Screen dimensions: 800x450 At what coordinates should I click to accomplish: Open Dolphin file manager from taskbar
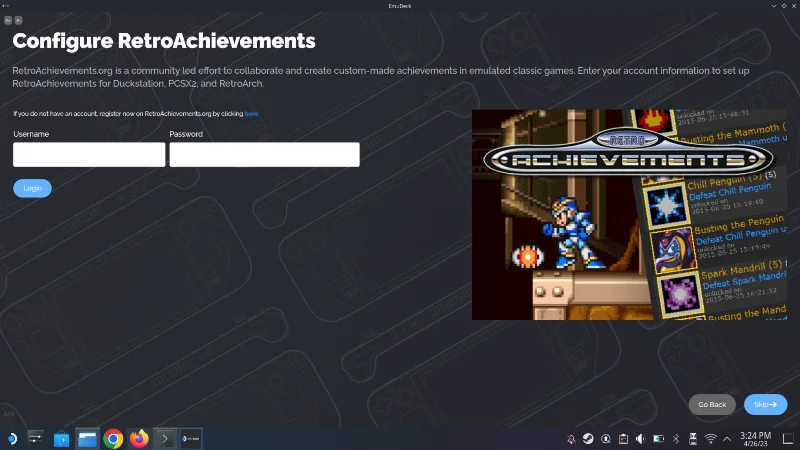[87, 439]
